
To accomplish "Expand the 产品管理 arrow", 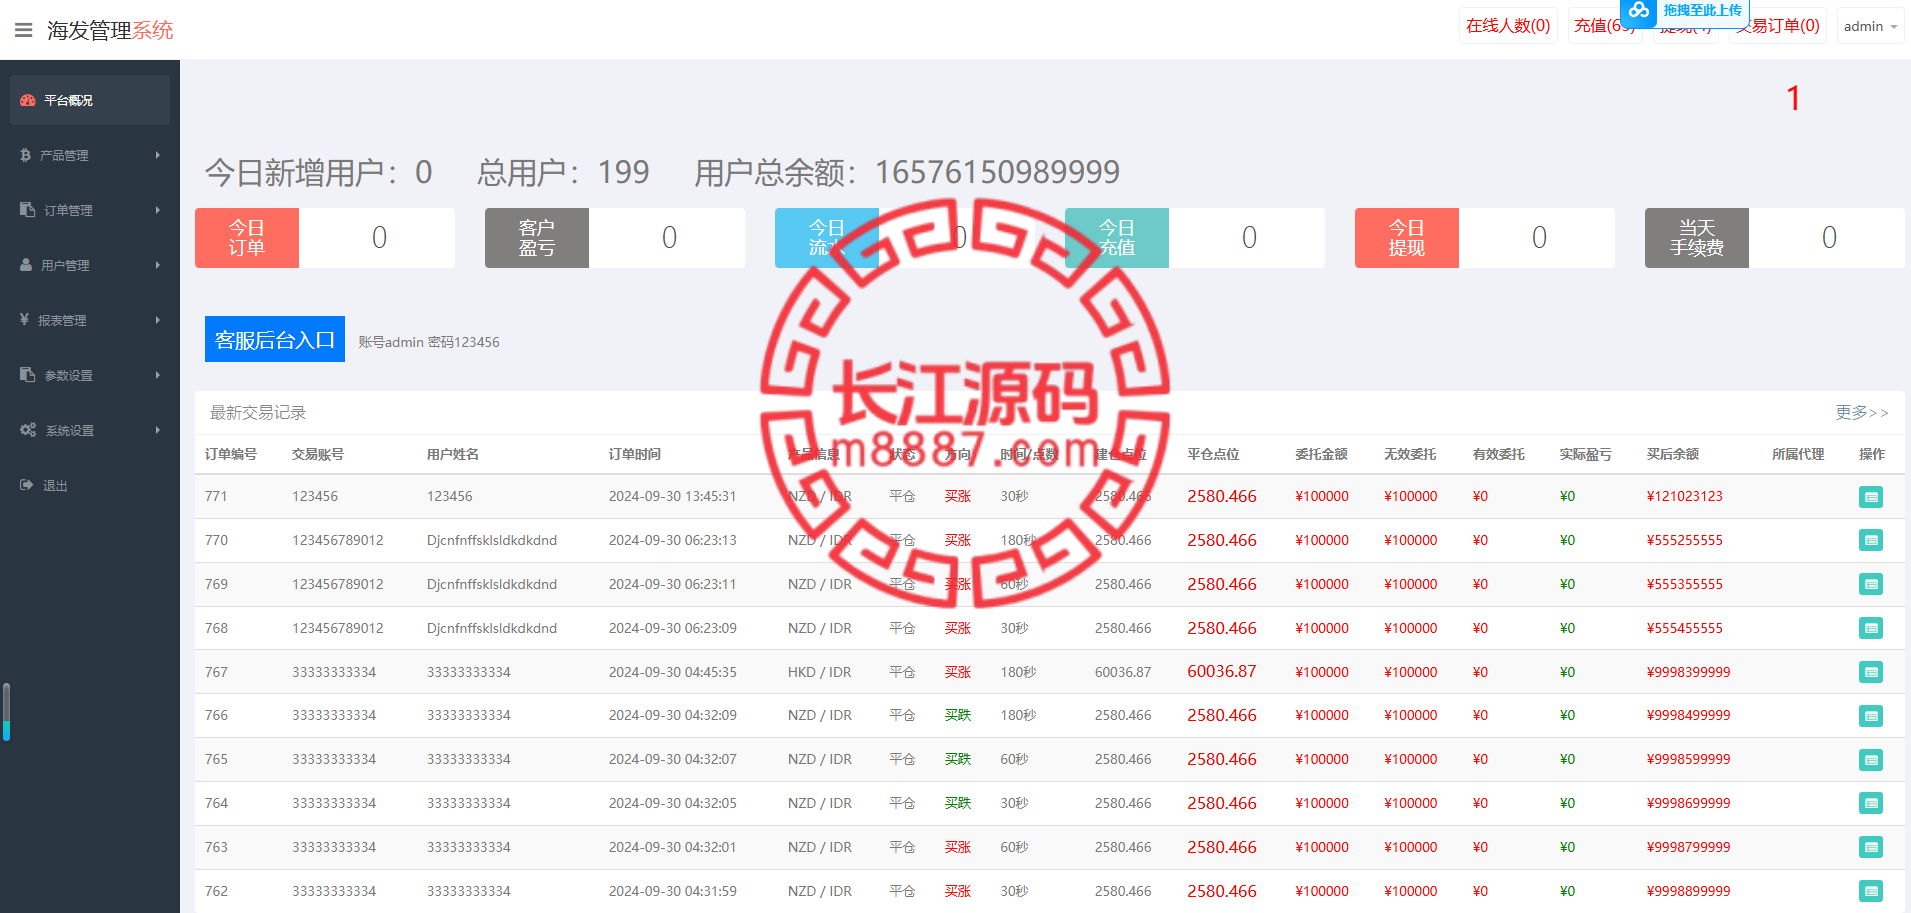I will pos(158,155).
